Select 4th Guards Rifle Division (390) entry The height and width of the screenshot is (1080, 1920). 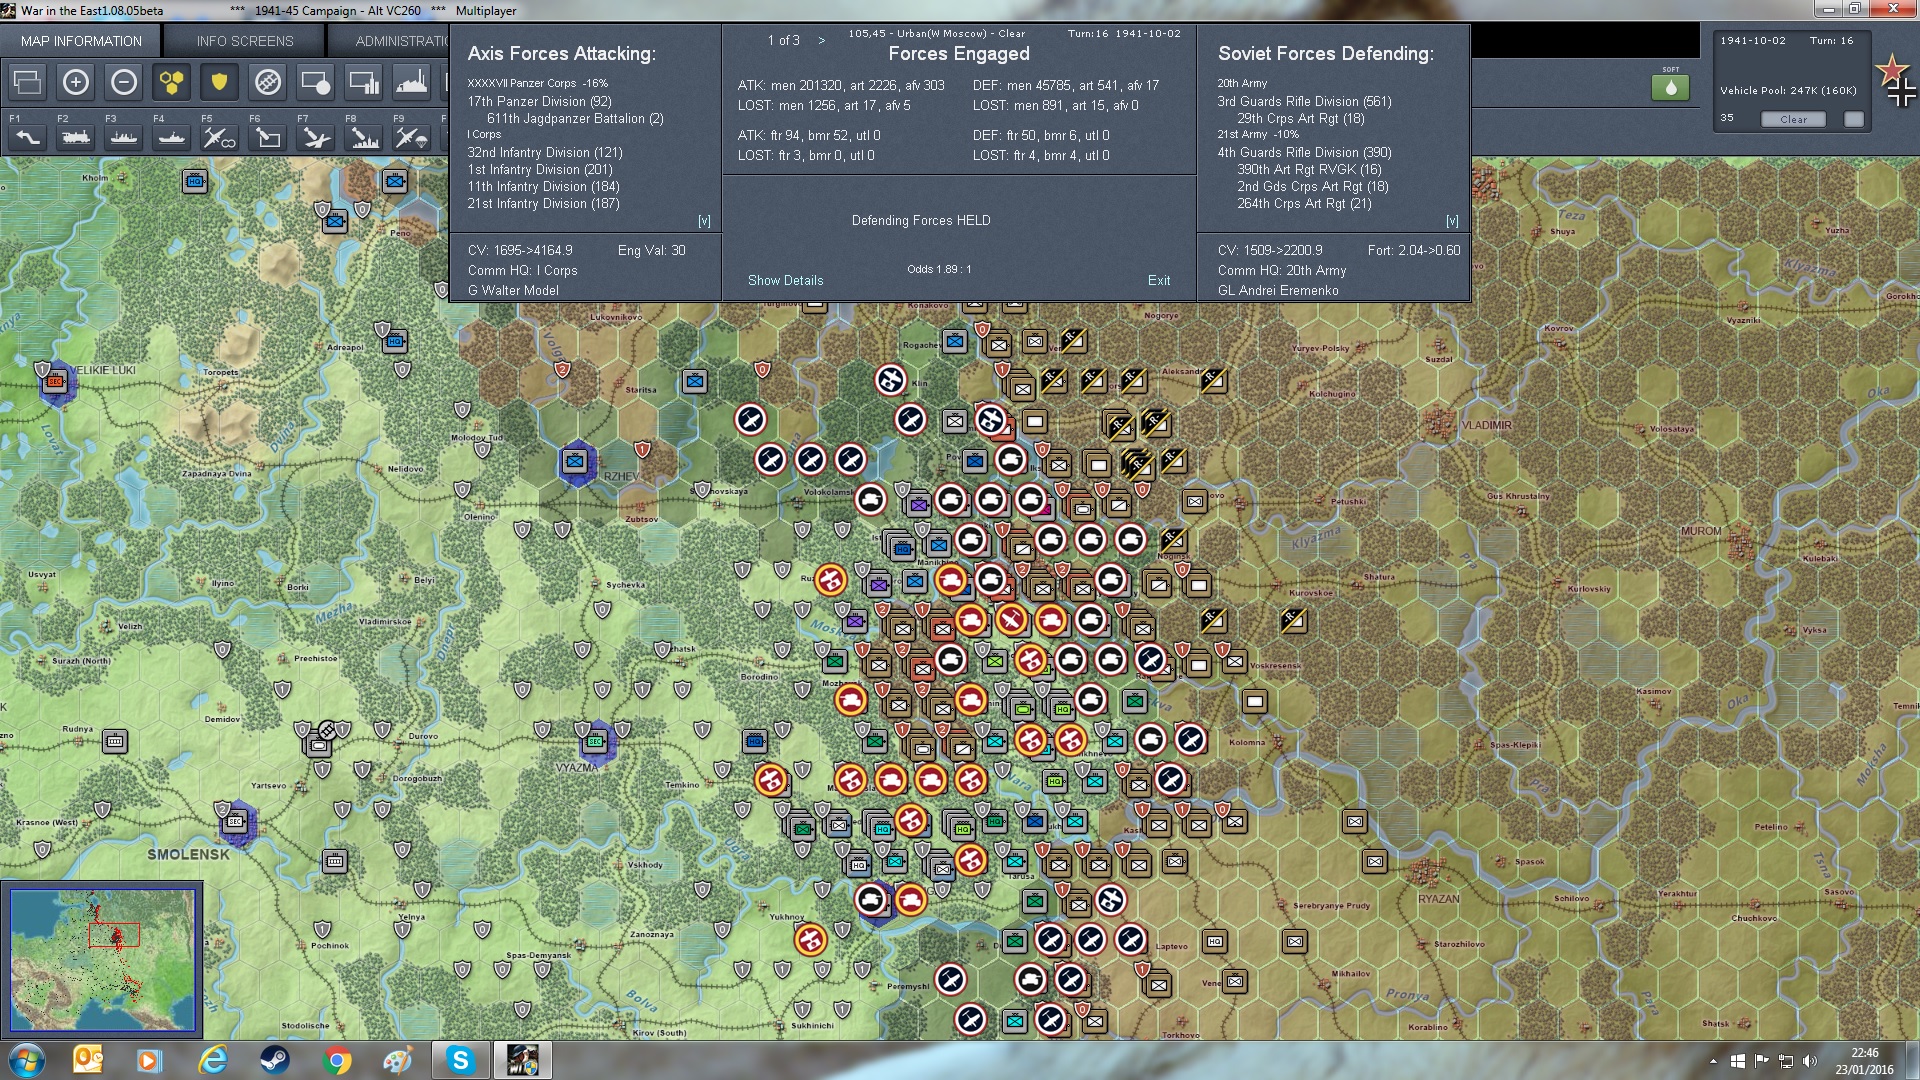tap(1304, 153)
